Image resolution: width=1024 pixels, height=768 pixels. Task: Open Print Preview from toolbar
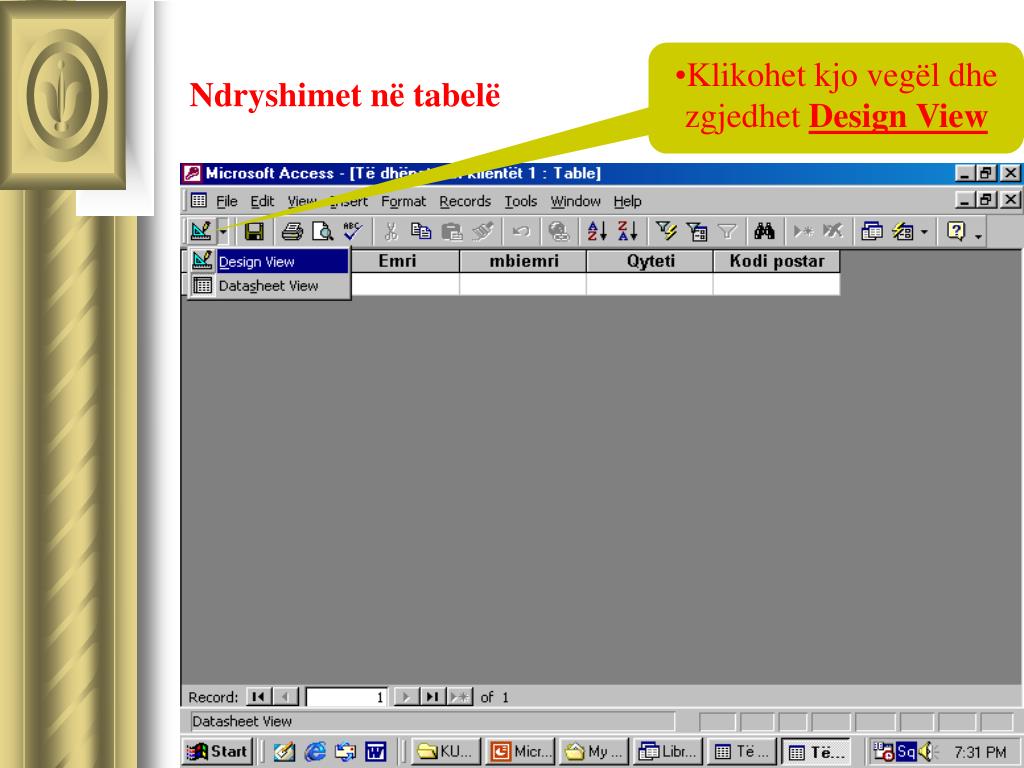[322, 231]
